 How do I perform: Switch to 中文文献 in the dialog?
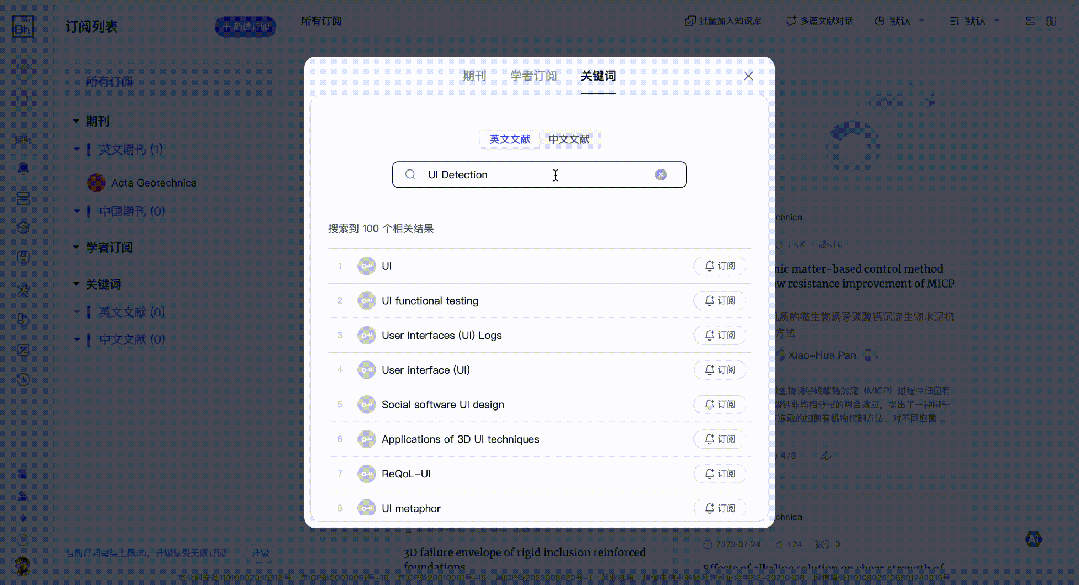tap(568, 139)
